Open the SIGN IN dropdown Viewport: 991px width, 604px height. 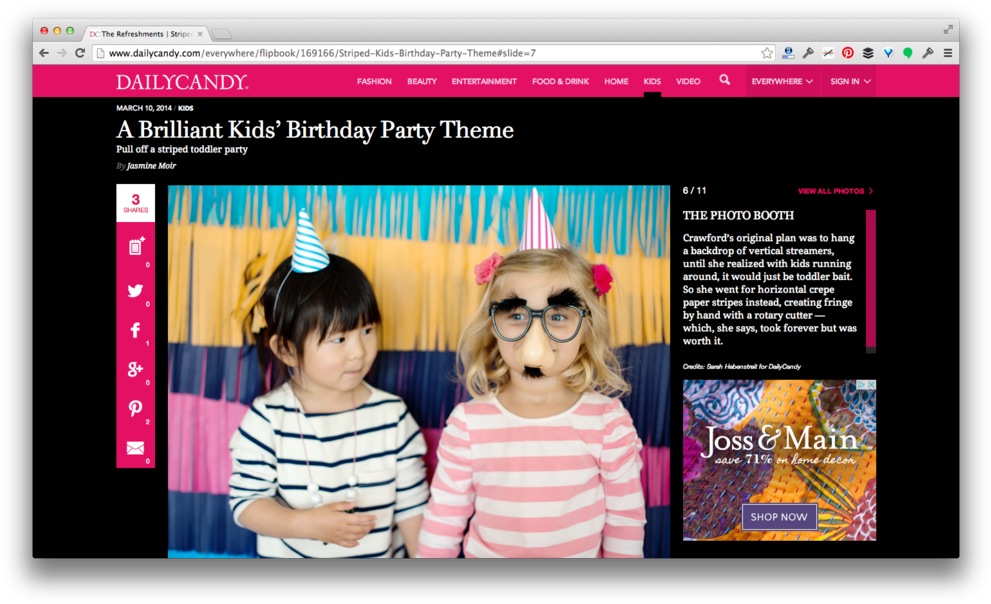tap(849, 81)
